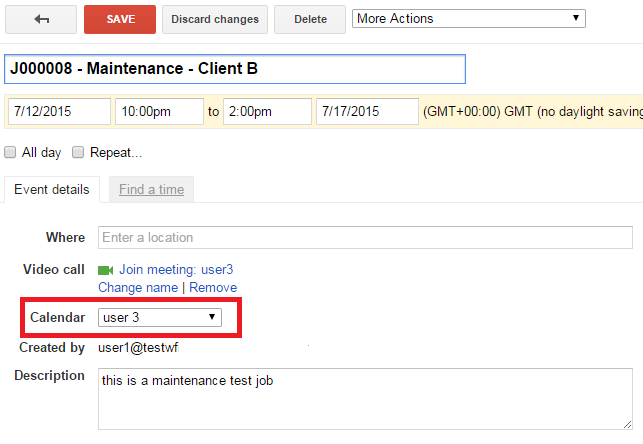Change the end time 2:00pm
The width and height of the screenshot is (643, 444).
[267, 112]
